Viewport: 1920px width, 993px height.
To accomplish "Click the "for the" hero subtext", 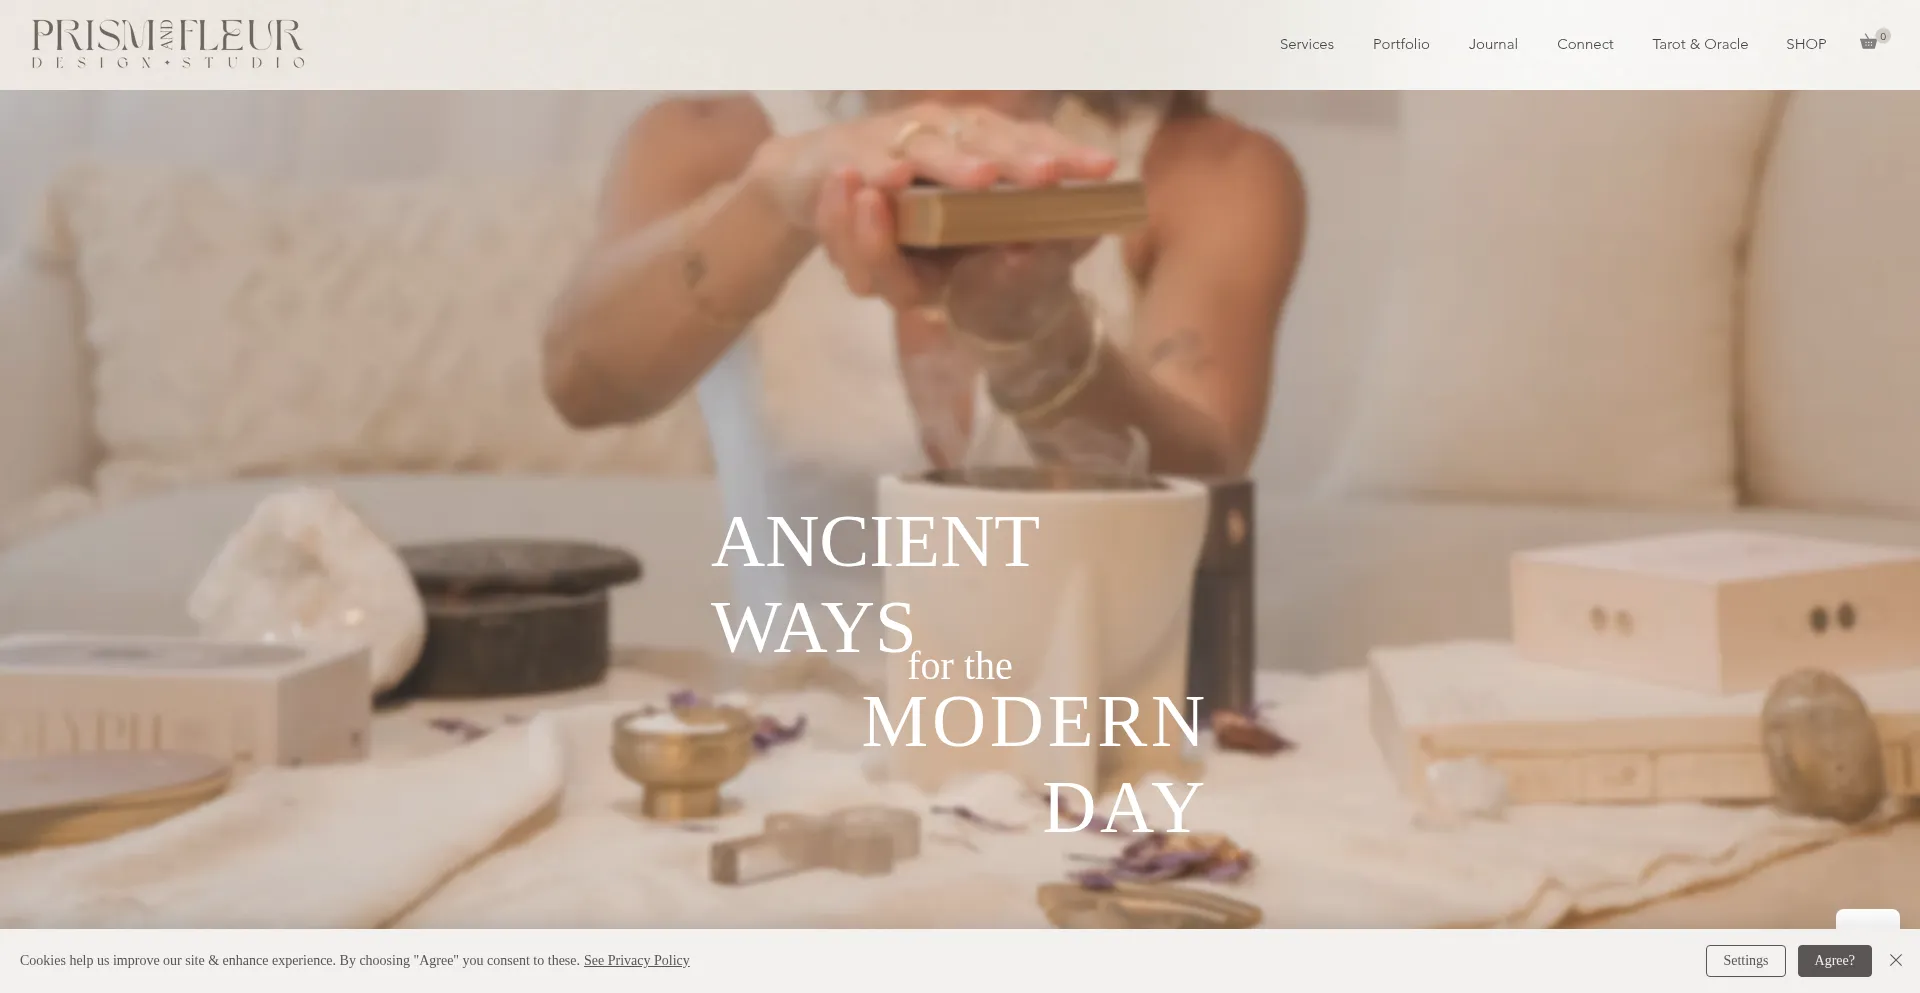I will coord(959,666).
